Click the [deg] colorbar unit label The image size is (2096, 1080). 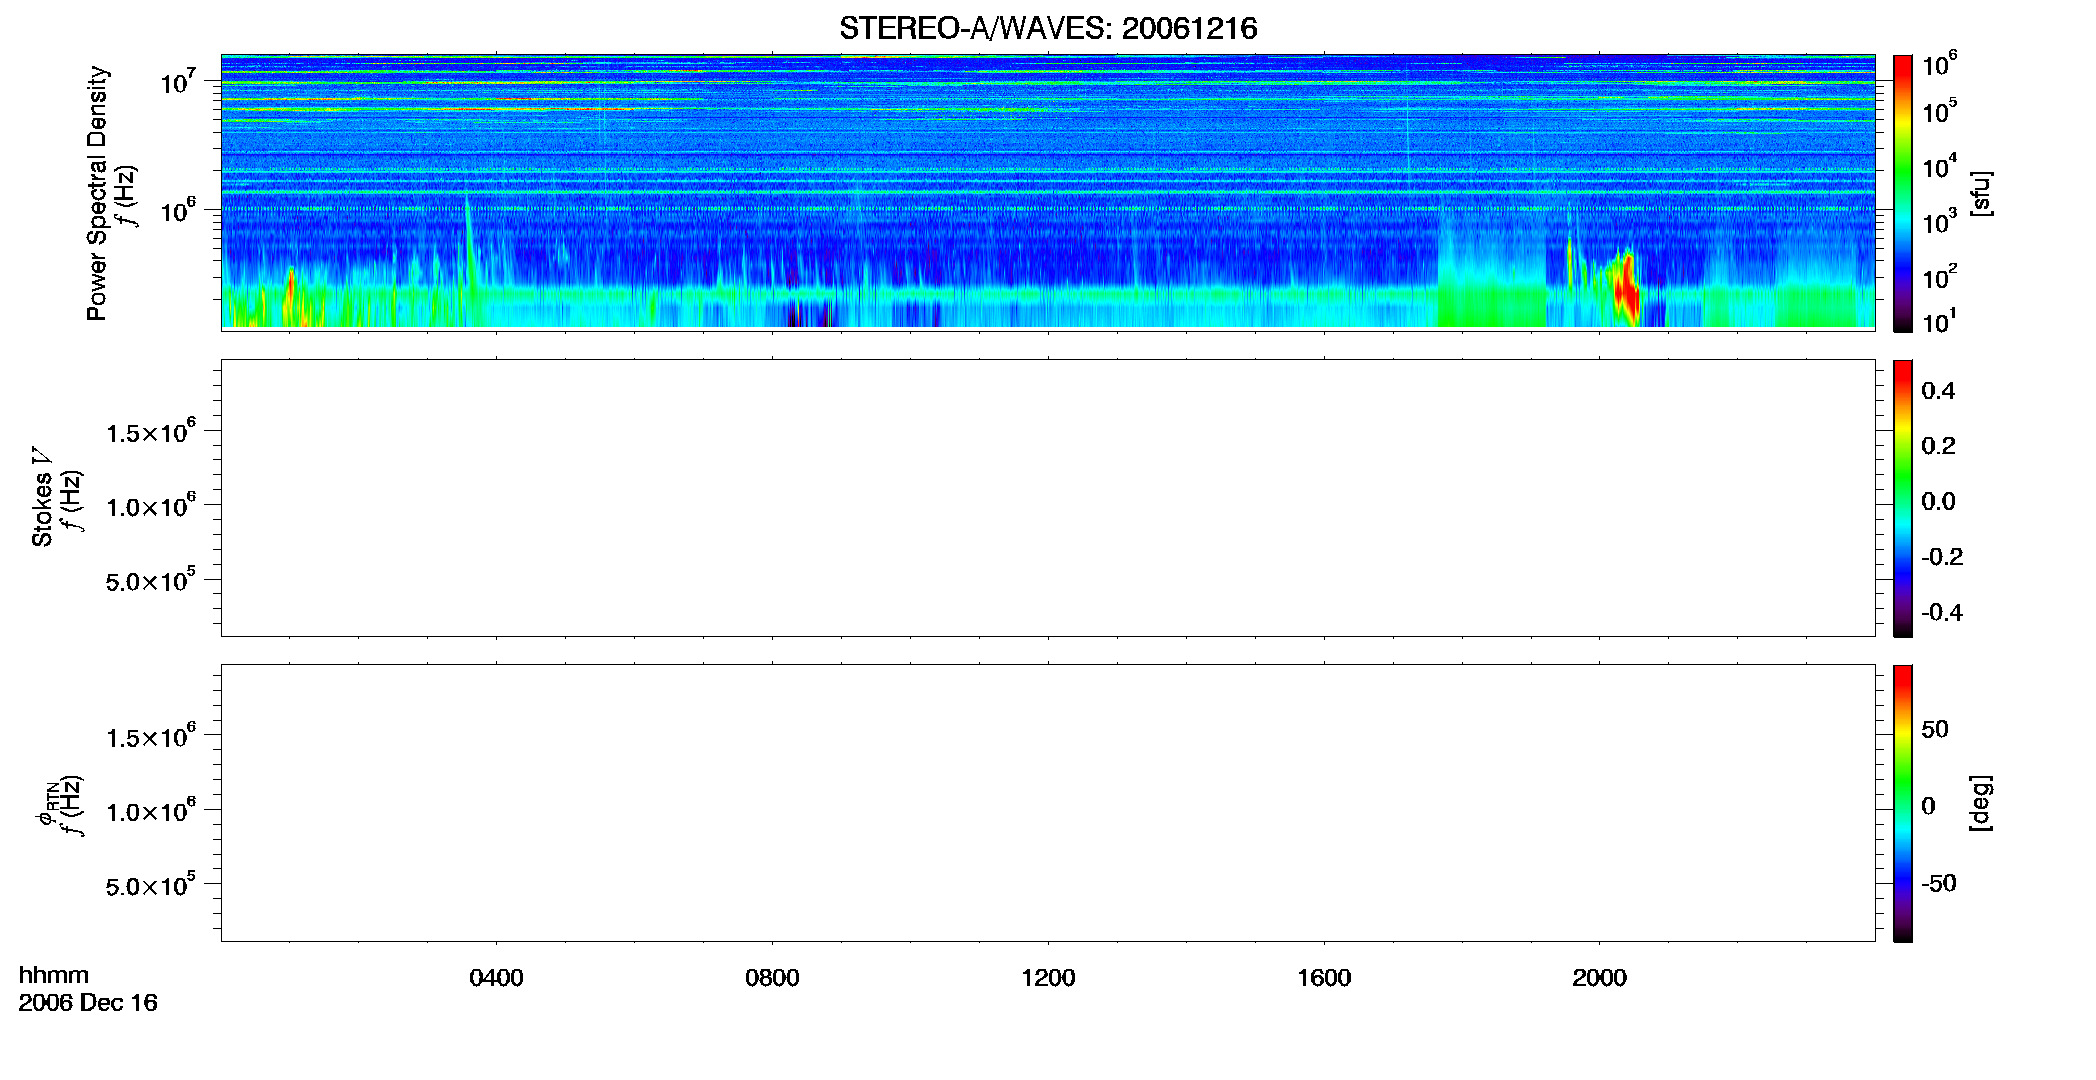(x=1980, y=803)
